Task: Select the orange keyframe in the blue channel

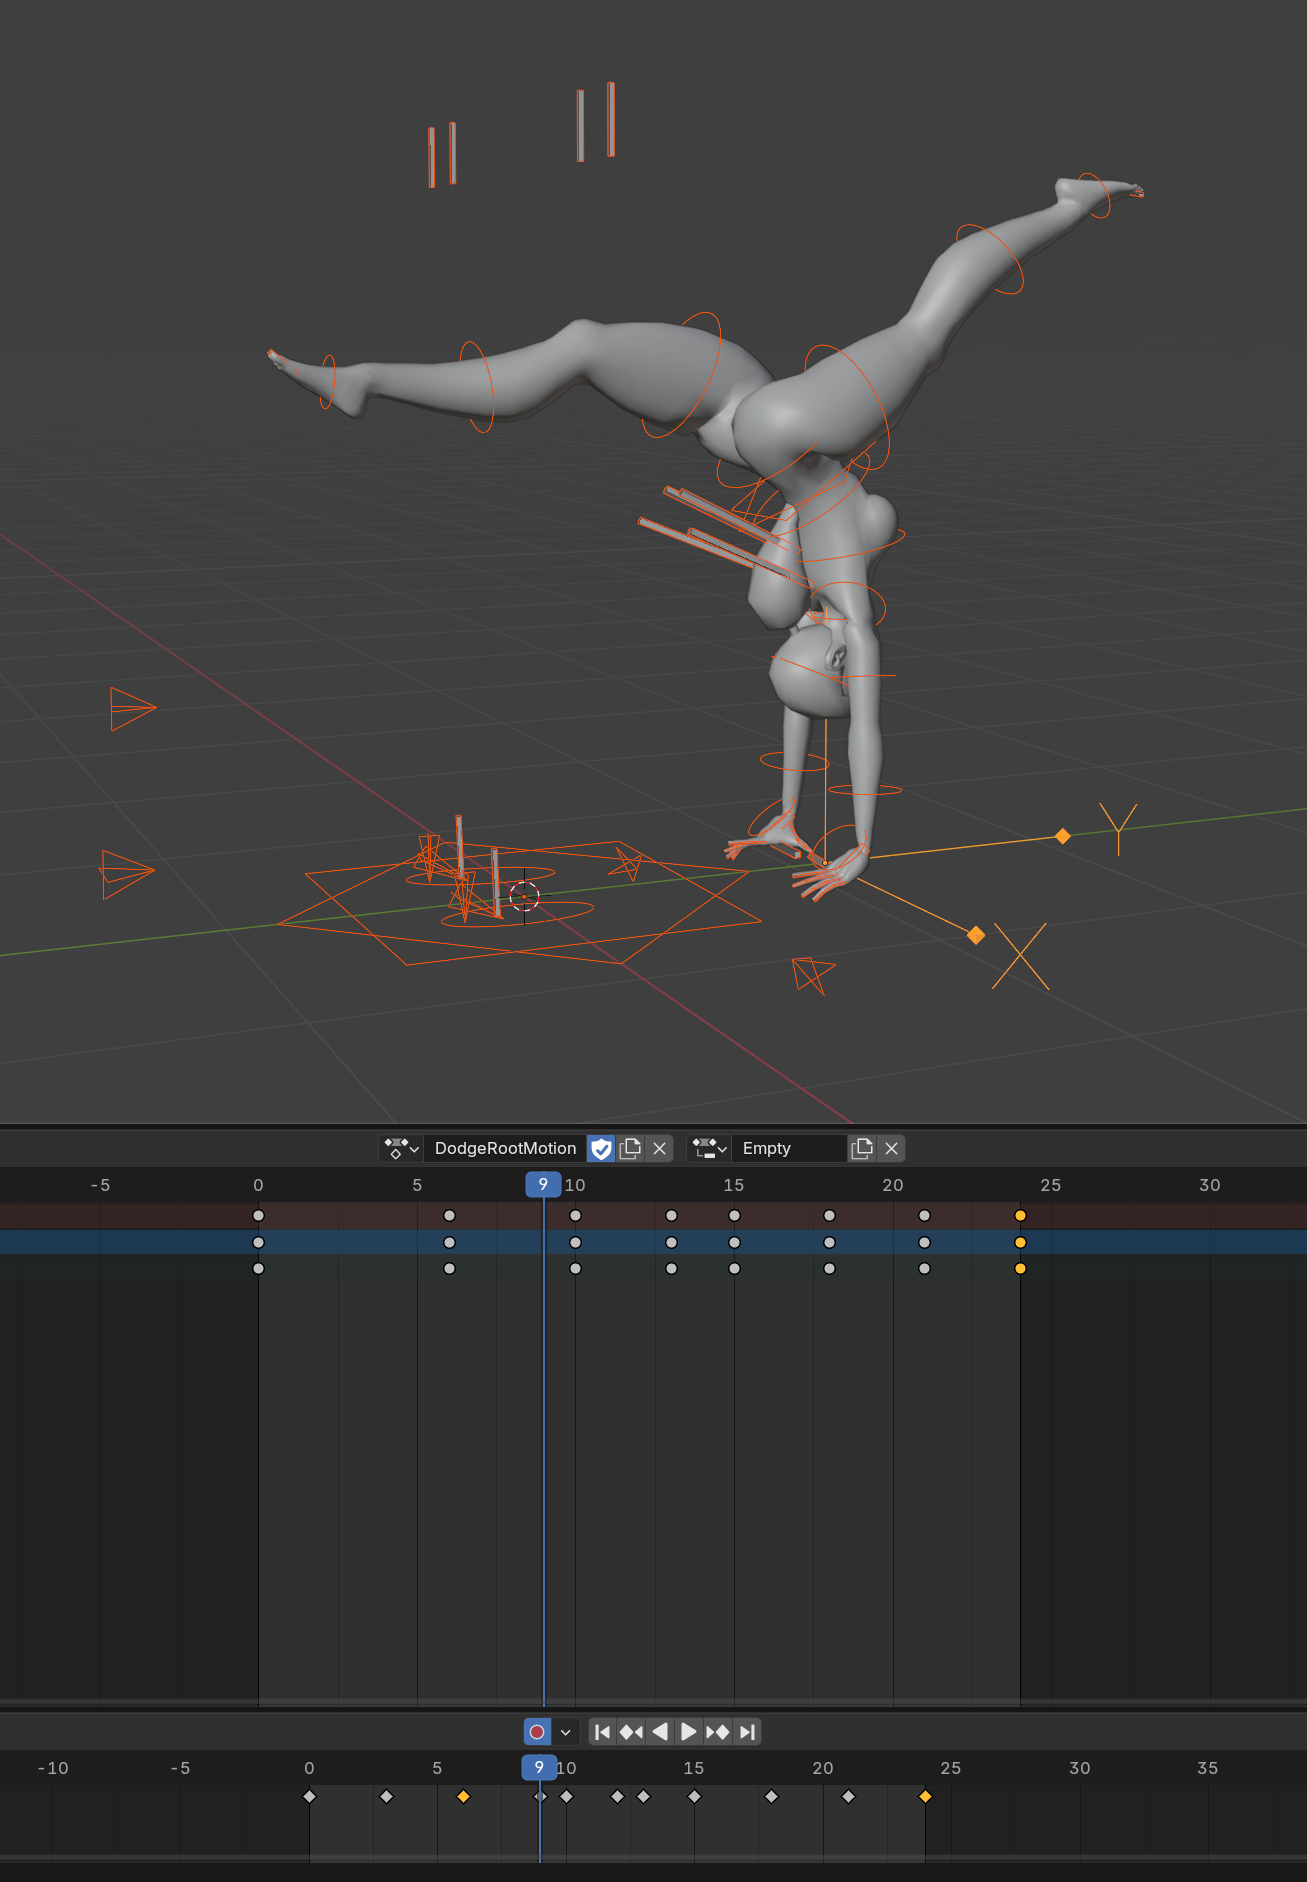Action: (1020, 1242)
